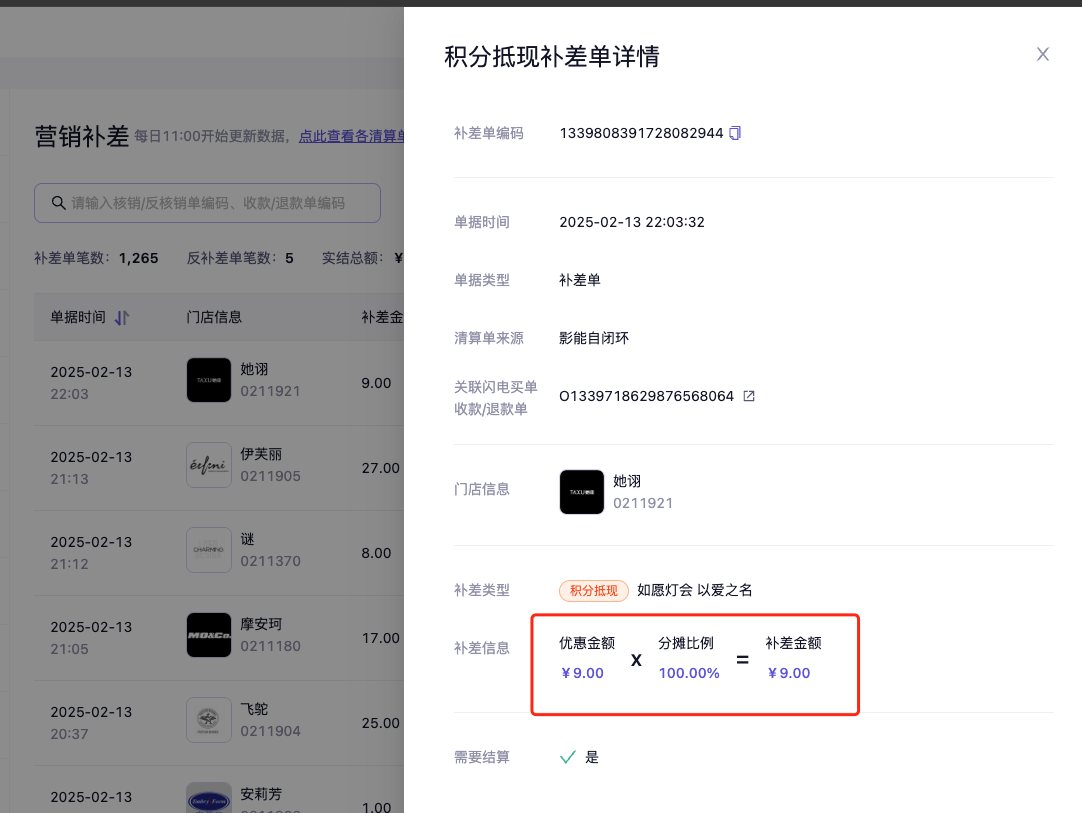Click the magnifier search icon
This screenshot has height=813, width=1082.
(59, 203)
